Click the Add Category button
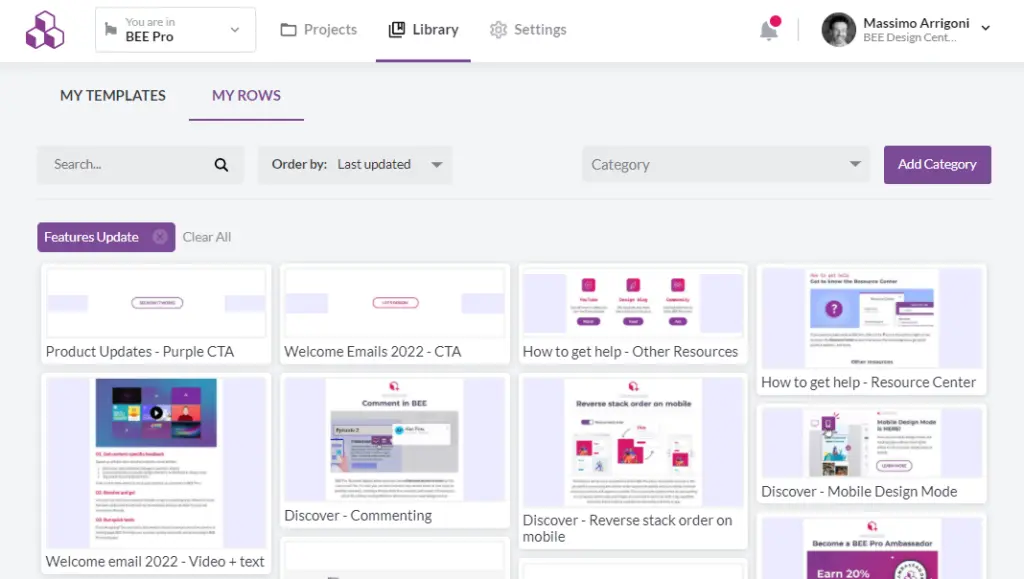 (937, 164)
